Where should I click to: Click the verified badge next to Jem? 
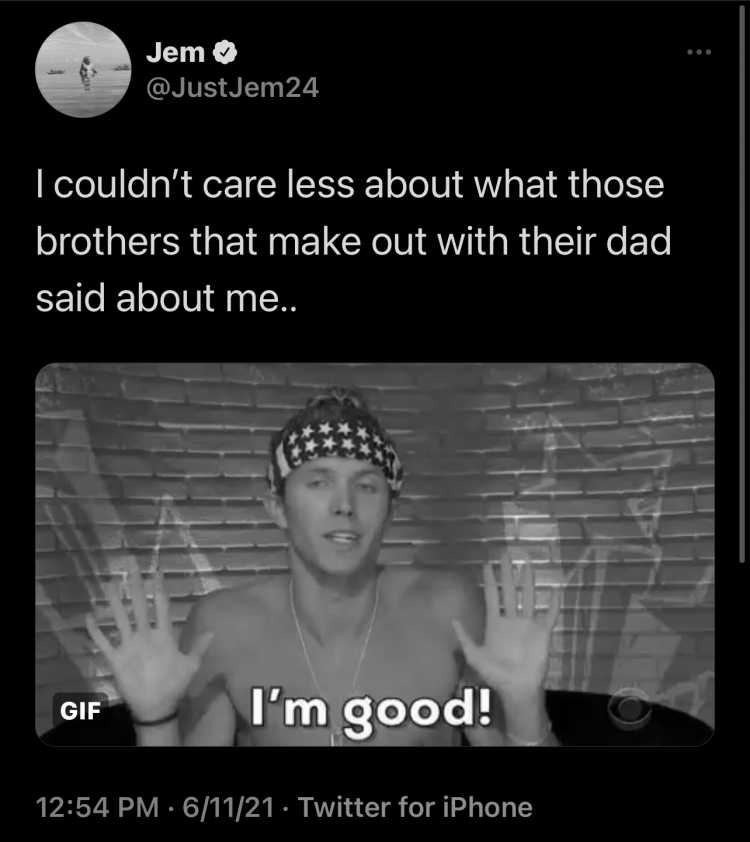click(x=225, y=53)
